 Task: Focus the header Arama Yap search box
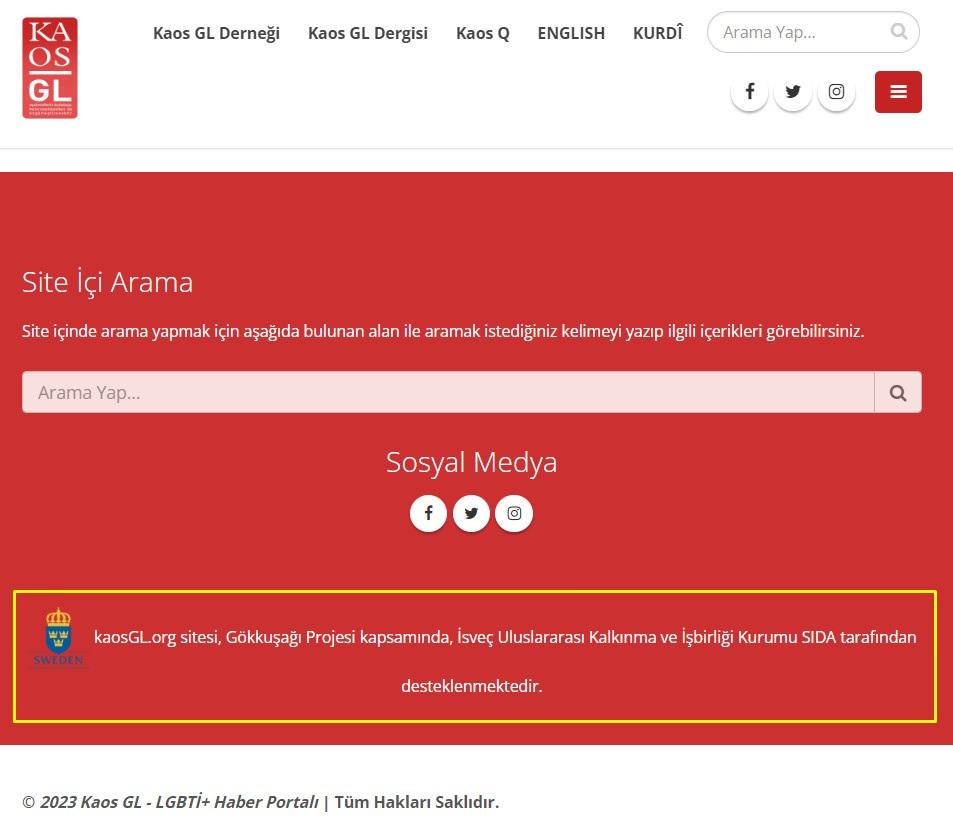pos(800,33)
